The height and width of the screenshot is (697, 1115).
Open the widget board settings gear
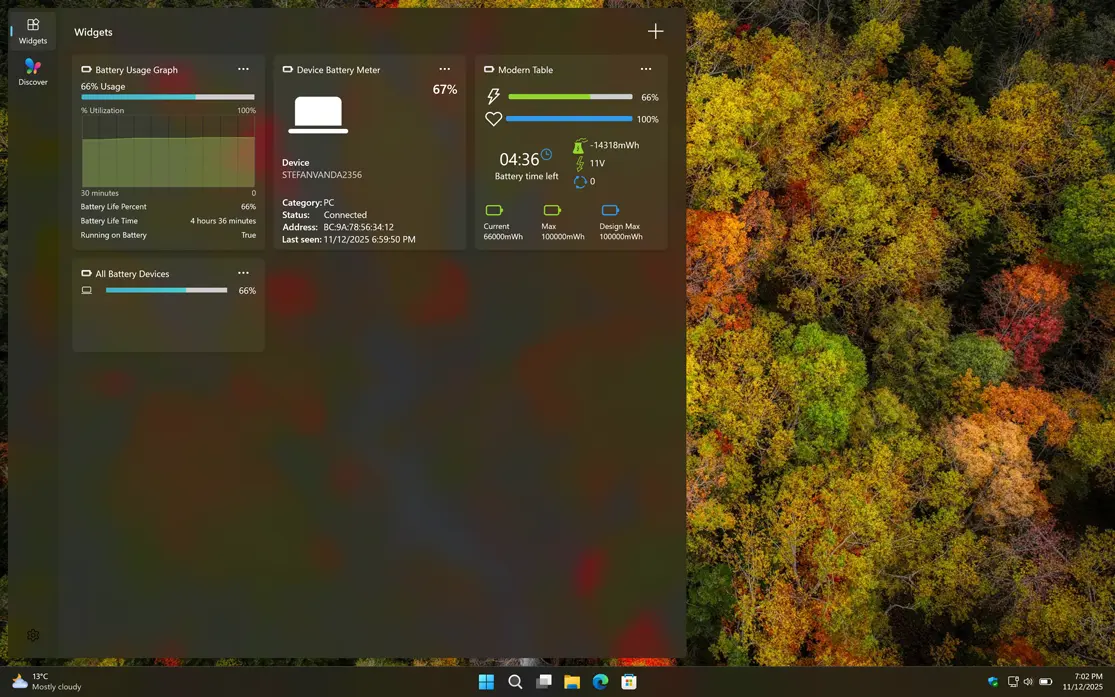tap(33, 635)
